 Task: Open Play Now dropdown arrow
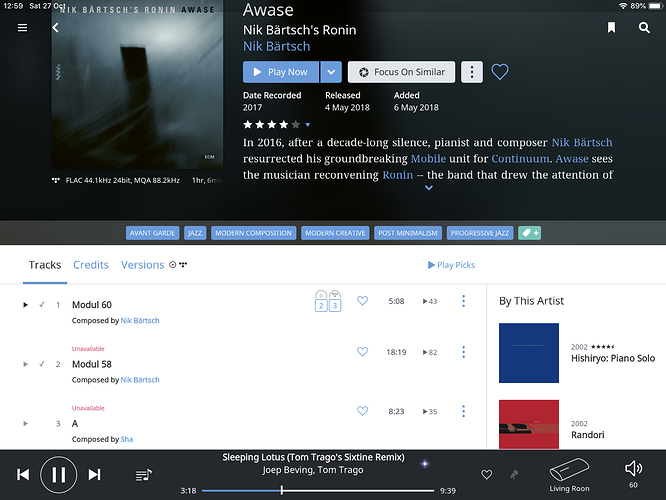(x=331, y=72)
